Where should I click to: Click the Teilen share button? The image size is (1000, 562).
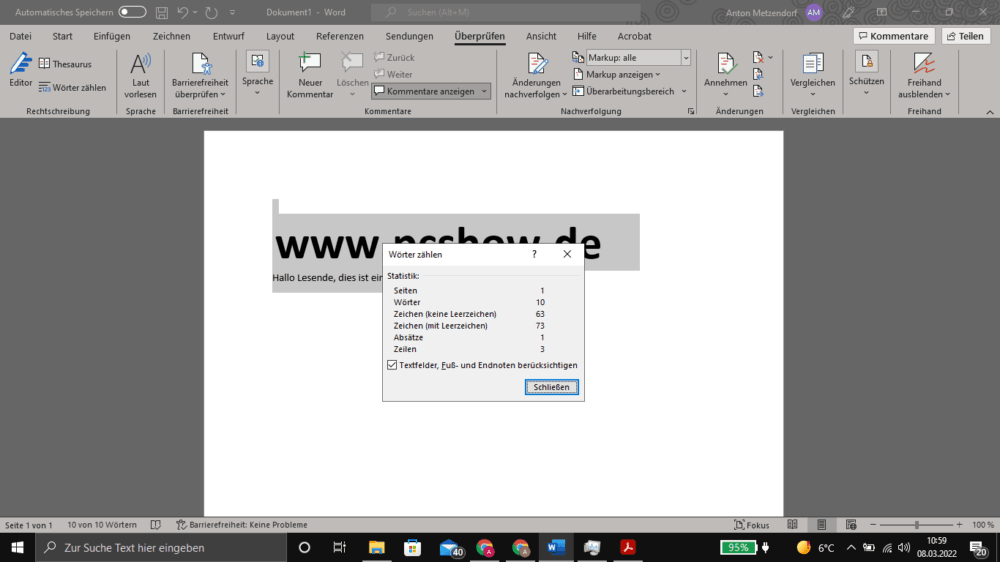click(x=966, y=36)
